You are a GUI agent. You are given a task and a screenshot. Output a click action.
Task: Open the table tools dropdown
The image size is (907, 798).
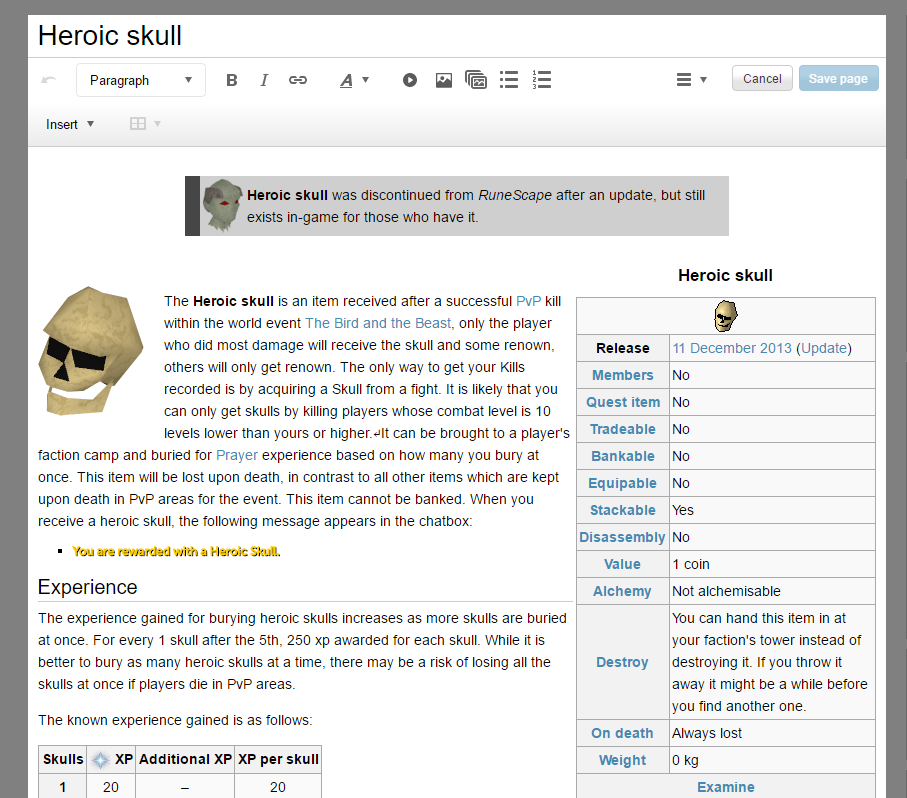(x=145, y=124)
